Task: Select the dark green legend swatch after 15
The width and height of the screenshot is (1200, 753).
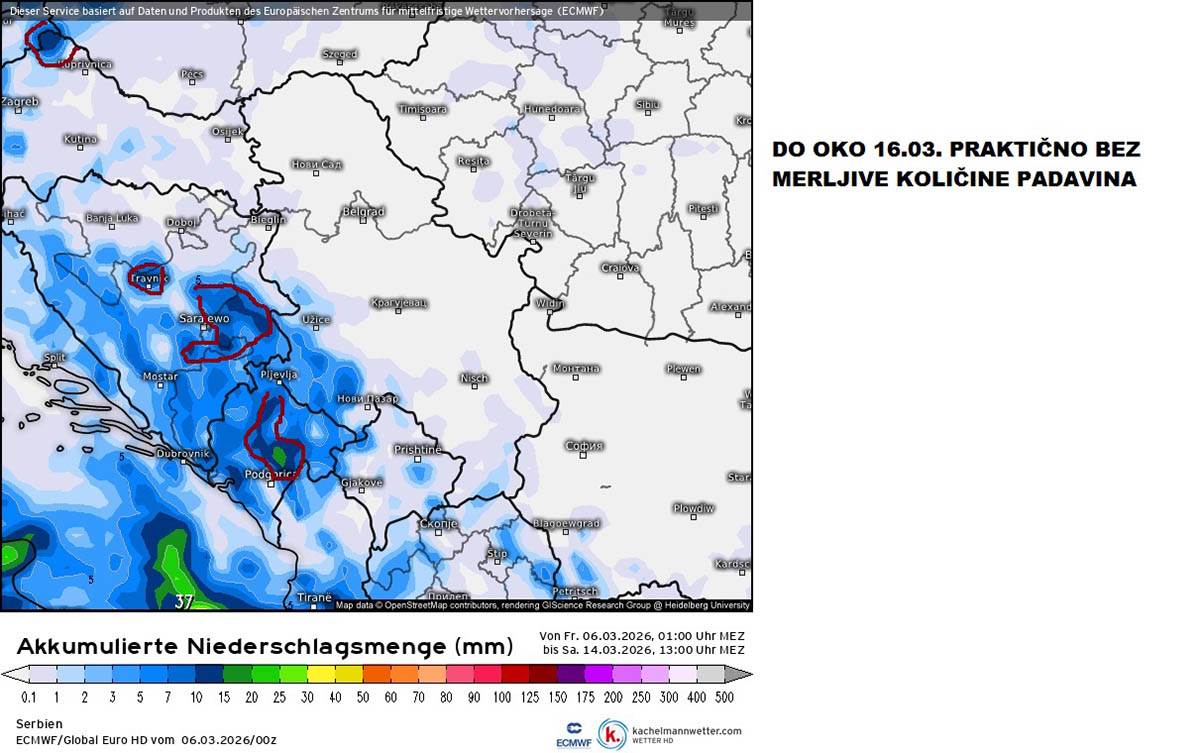Action: pos(236,674)
